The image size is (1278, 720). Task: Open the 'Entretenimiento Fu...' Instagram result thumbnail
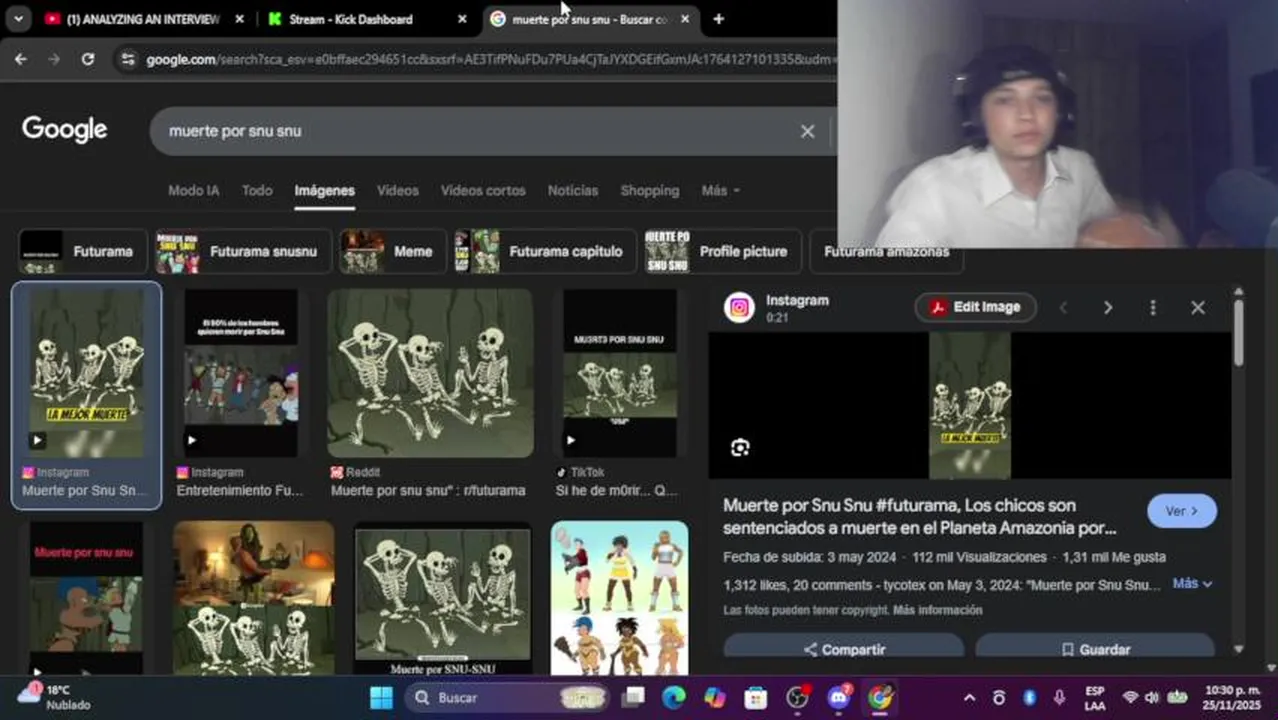pos(240,373)
